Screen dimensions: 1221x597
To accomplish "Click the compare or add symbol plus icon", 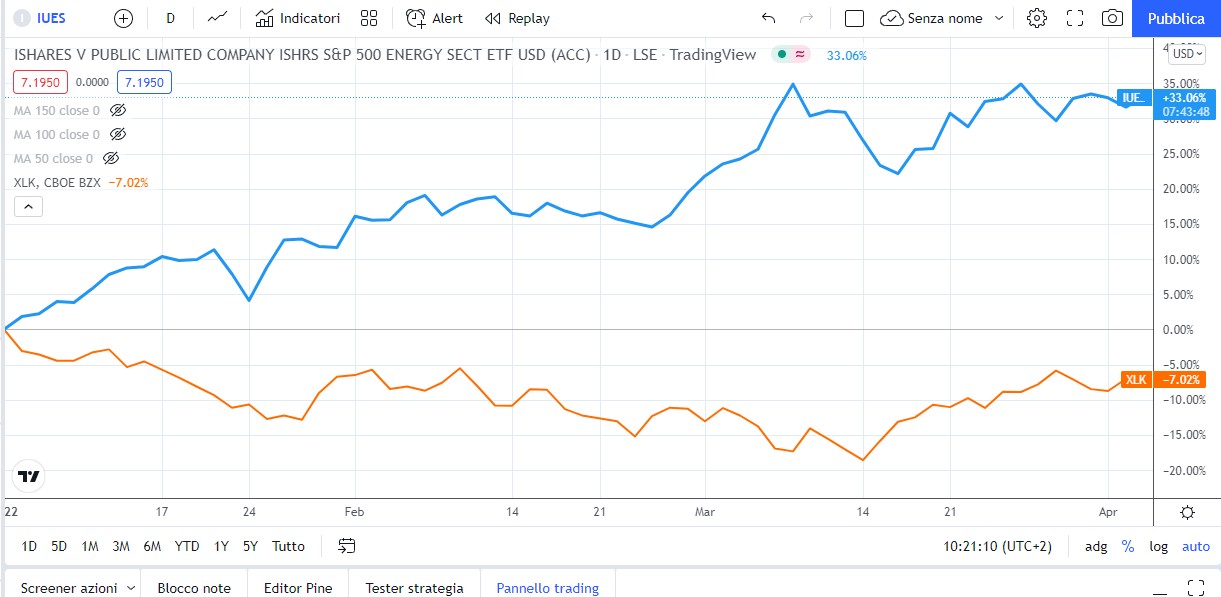I will click(x=123, y=18).
